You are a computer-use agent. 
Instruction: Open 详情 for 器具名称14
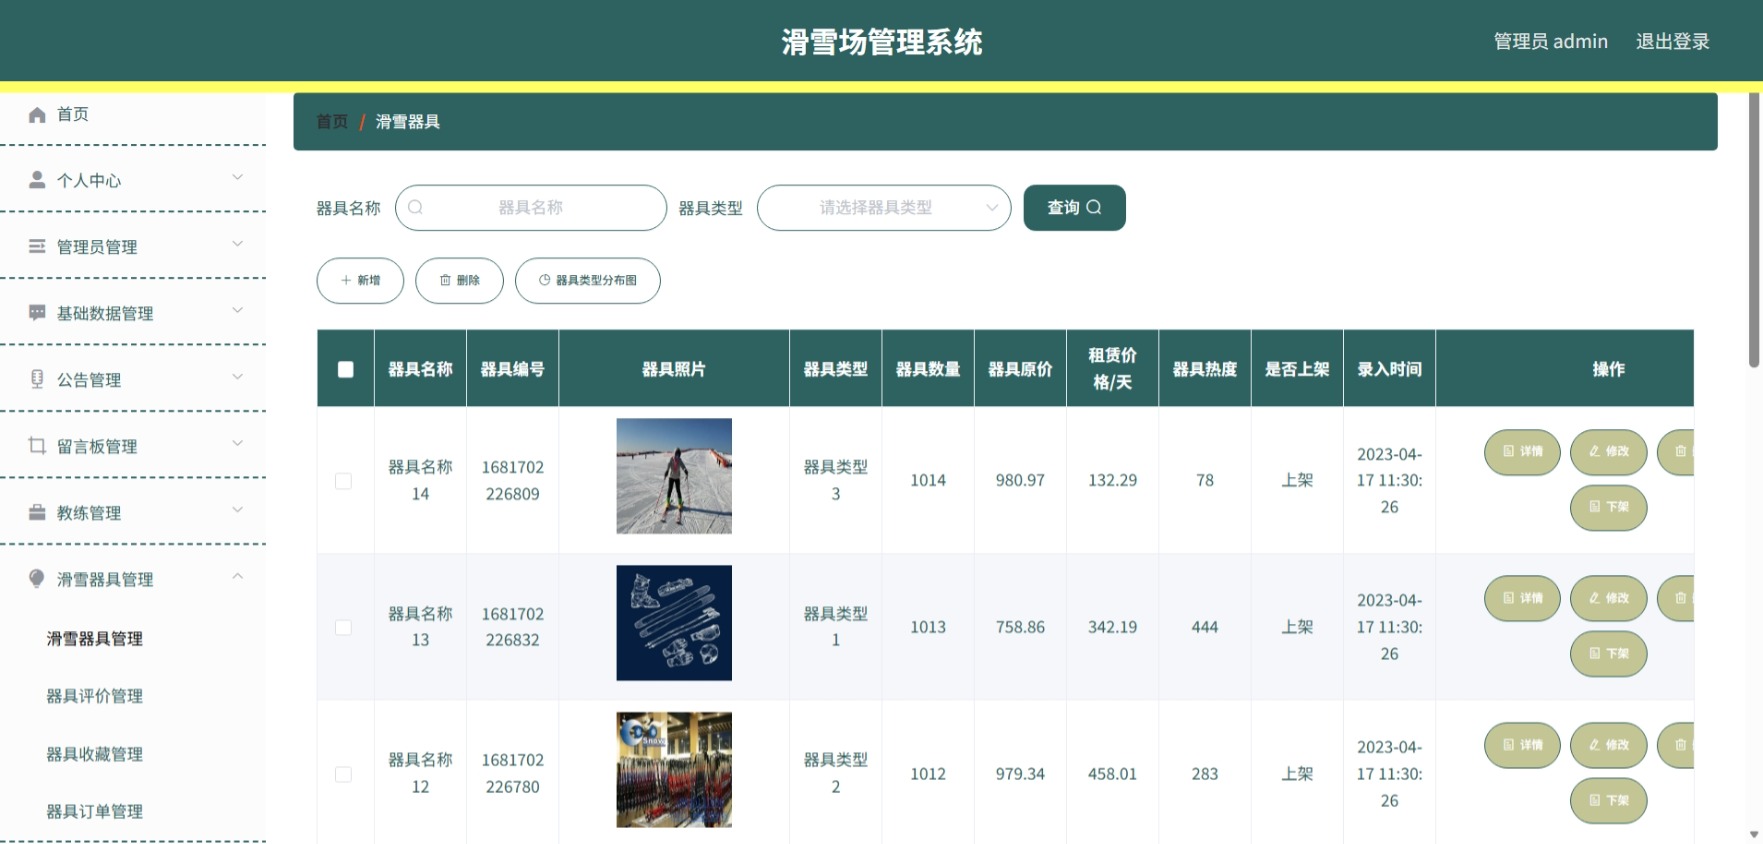(x=1522, y=452)
